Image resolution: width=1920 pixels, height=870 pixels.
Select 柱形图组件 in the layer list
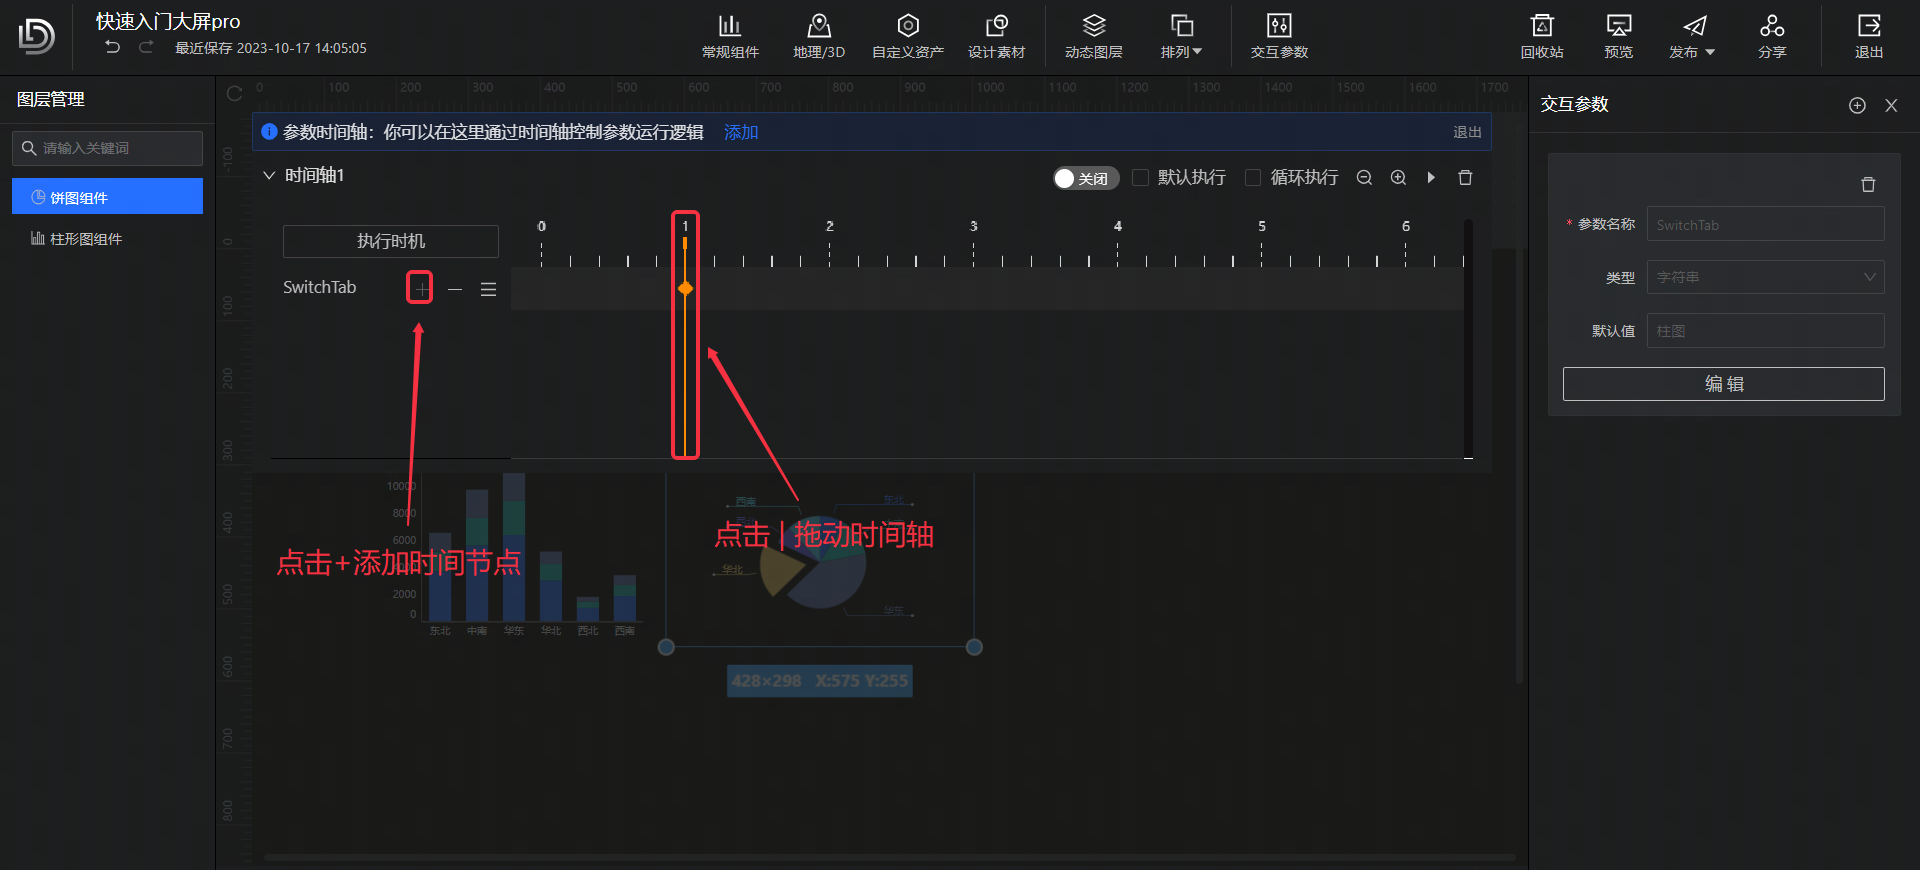click(86, 239)
